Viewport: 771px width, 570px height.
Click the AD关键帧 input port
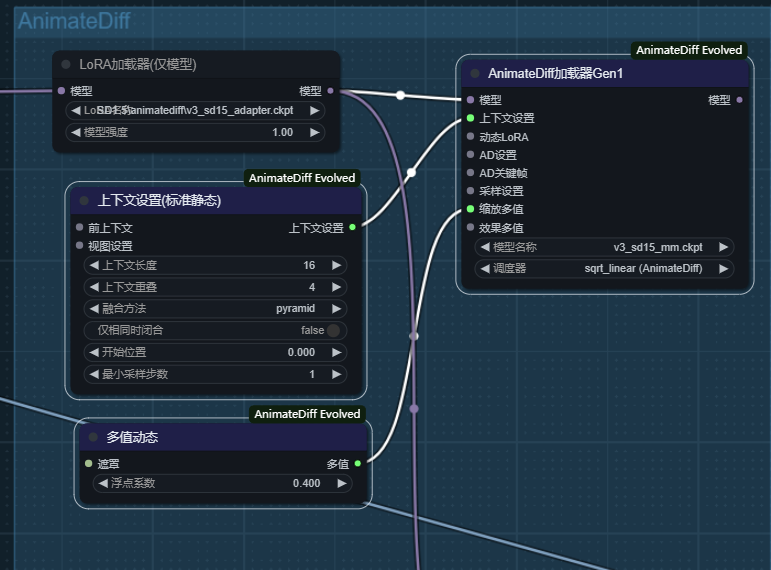[470, 173]
